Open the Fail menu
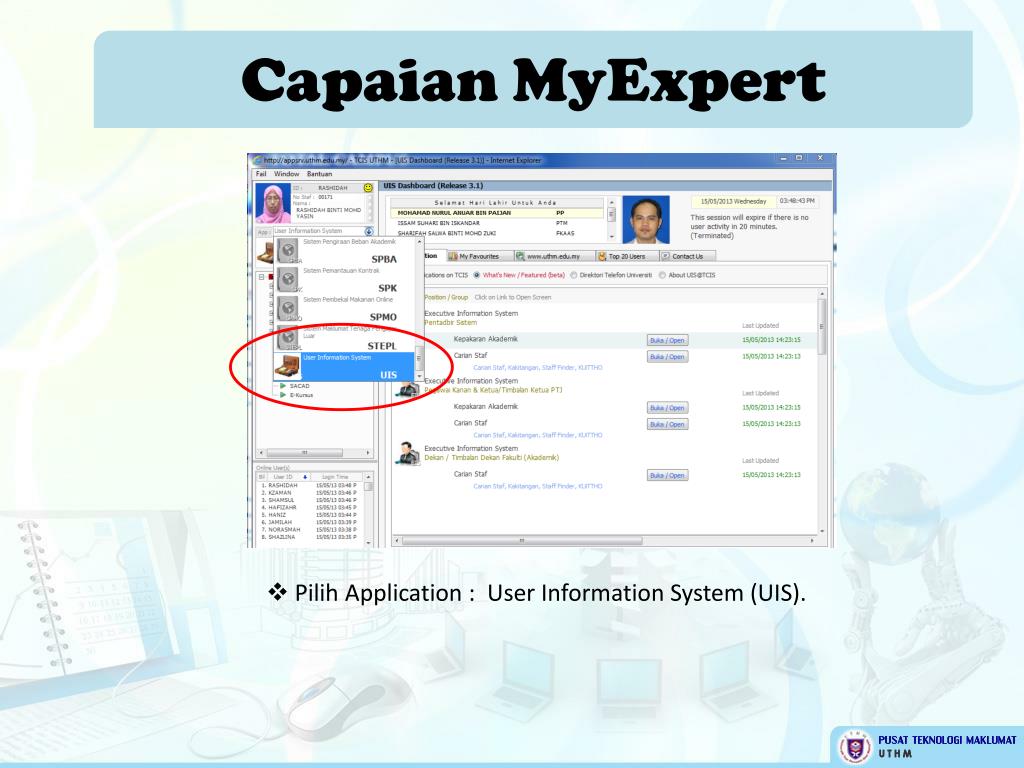Screen dimensions: 1024x768 point(261,174)
